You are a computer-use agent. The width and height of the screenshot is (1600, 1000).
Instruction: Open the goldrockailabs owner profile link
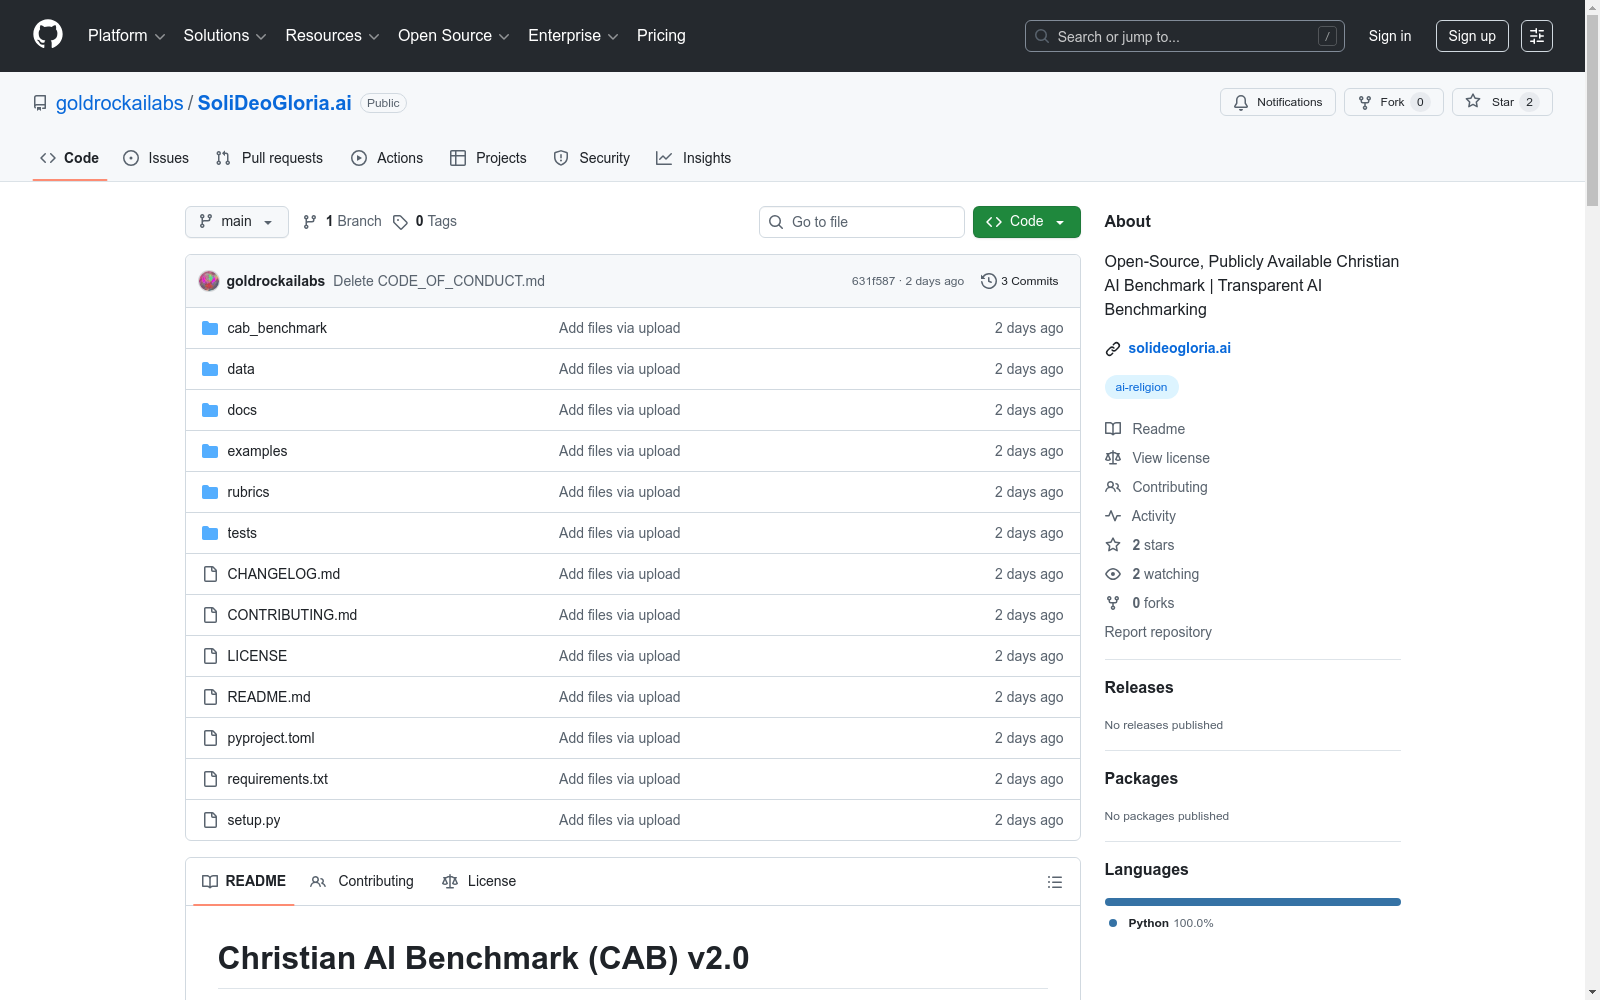click(x=120, y=103)
